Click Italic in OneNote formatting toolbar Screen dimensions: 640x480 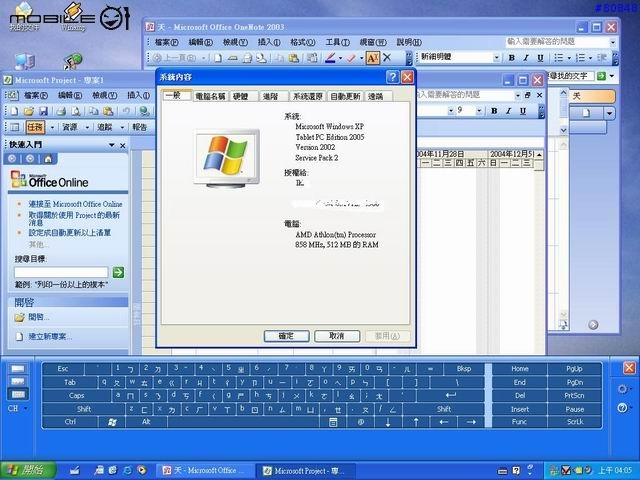(x=526, y=58)
